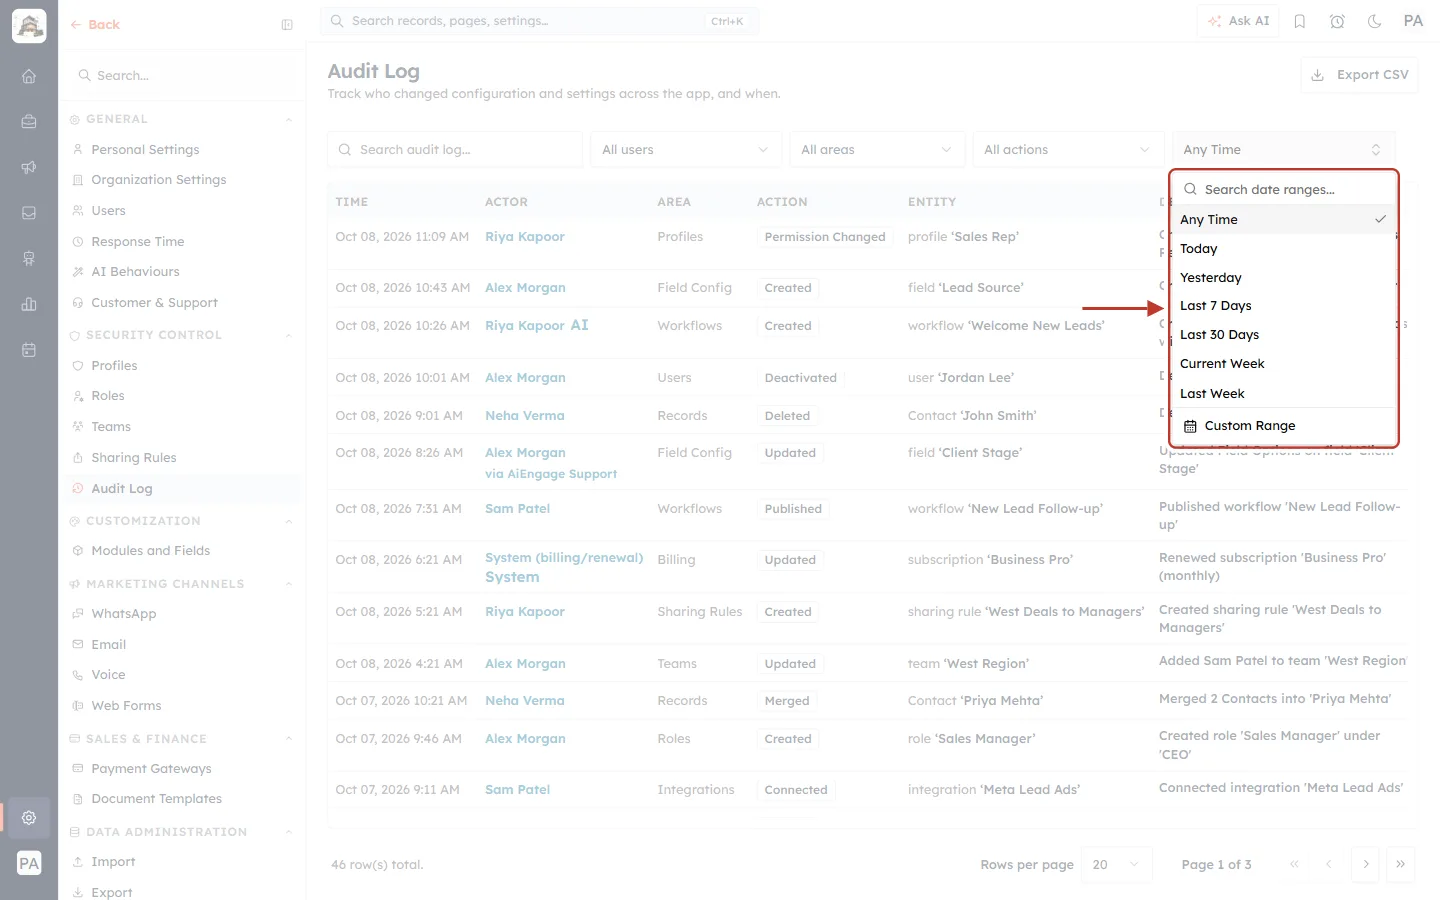
Task: Open the inbox icon in left rail
Action: [29, 213]
